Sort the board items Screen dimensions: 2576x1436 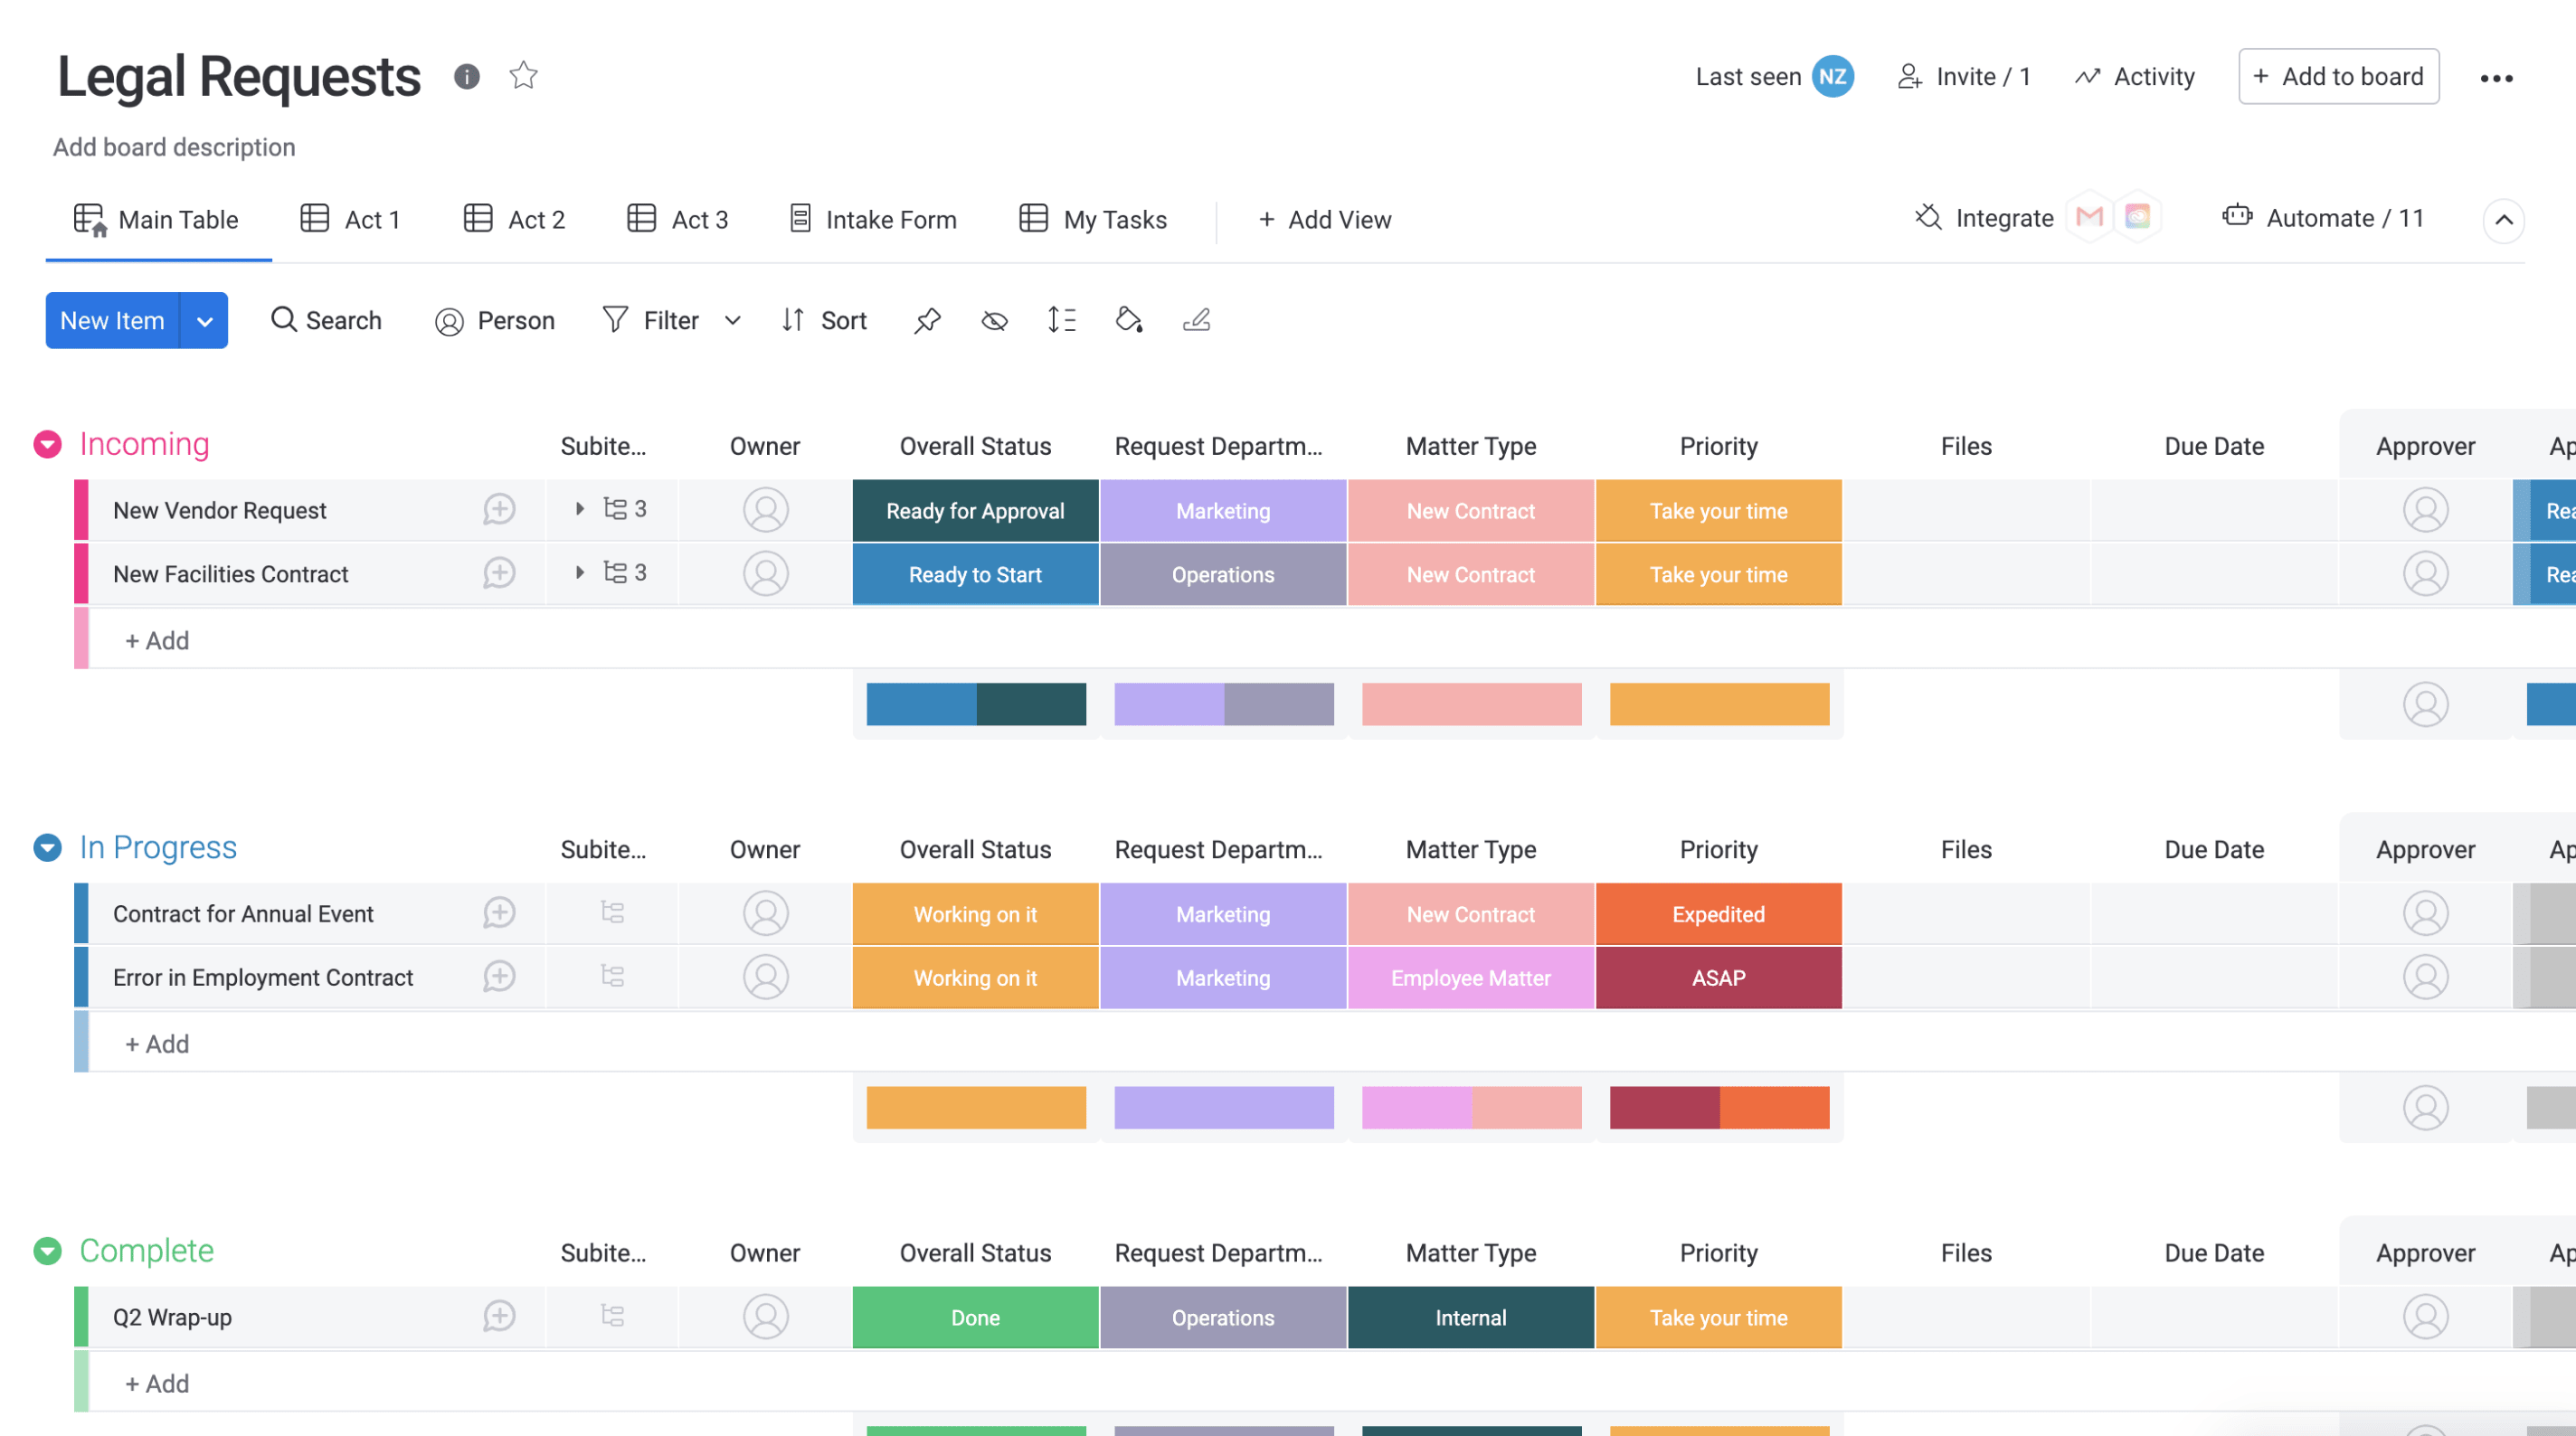tap(825, 320)
